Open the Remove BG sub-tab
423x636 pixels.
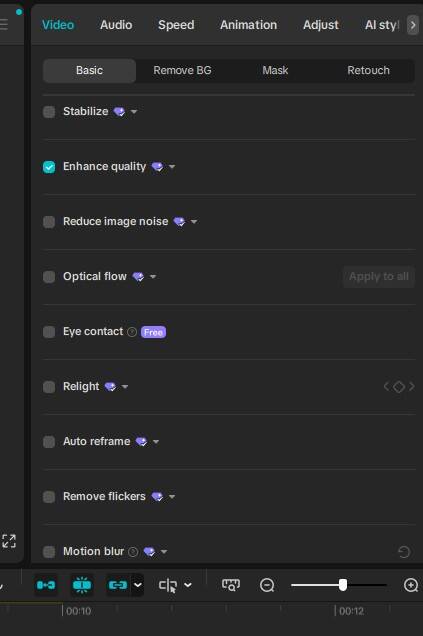click(x=182, y=71)
